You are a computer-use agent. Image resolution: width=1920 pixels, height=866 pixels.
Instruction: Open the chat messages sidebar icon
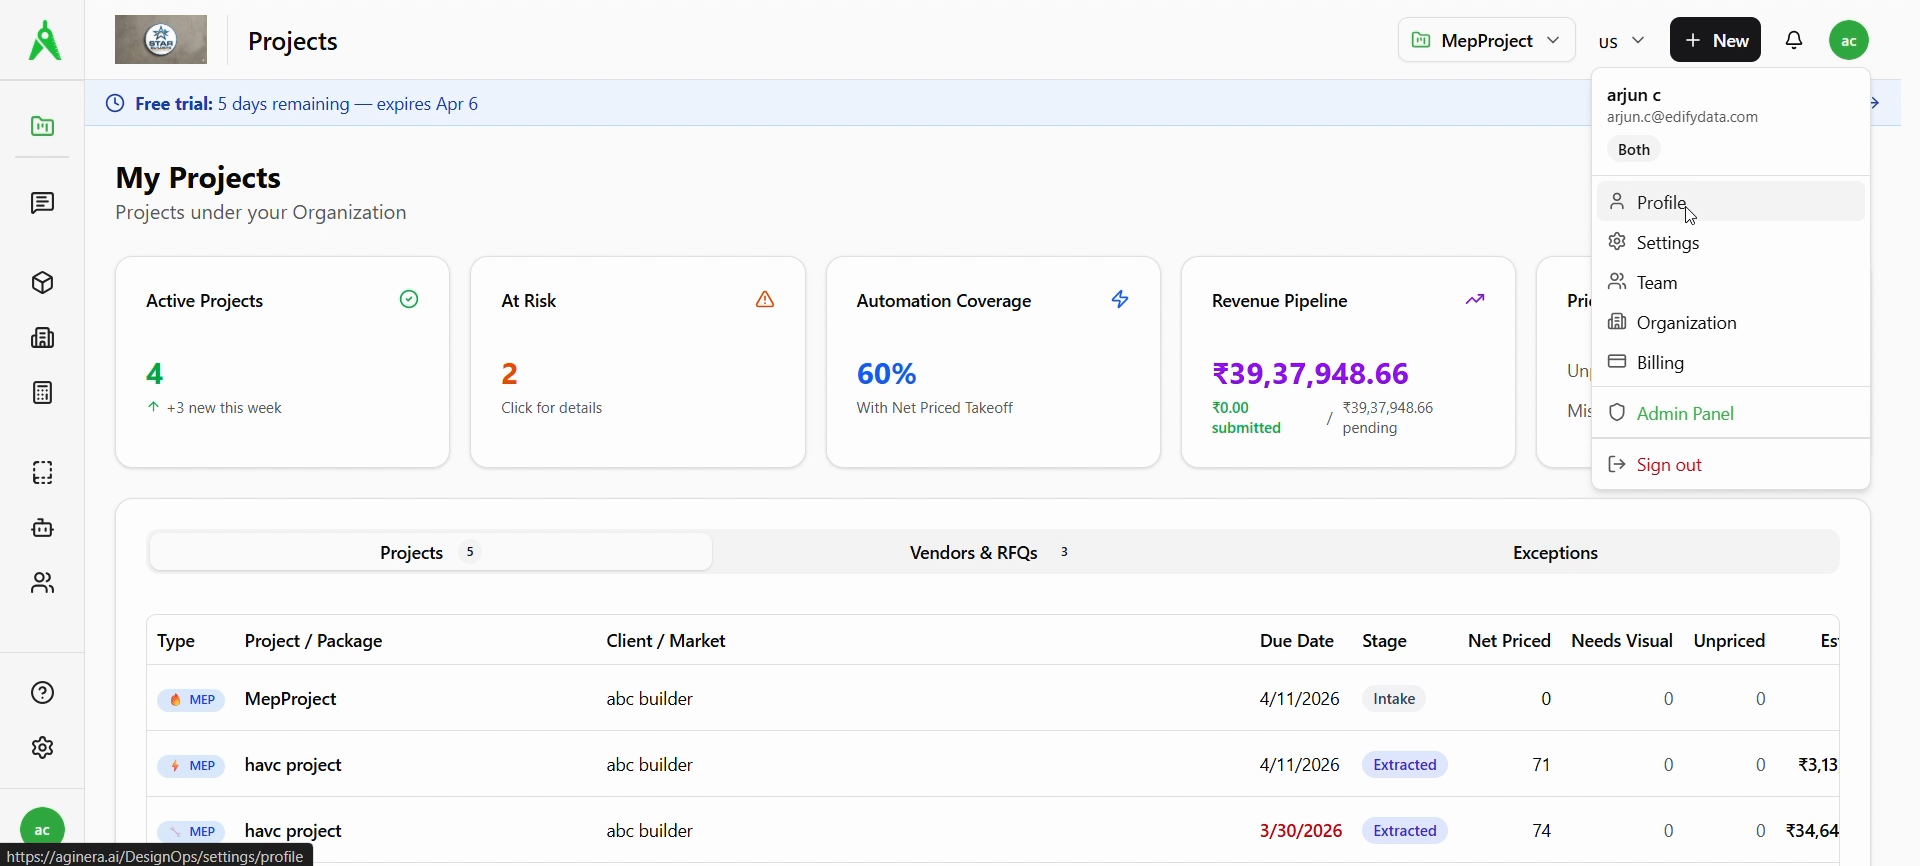pos(42,204)
